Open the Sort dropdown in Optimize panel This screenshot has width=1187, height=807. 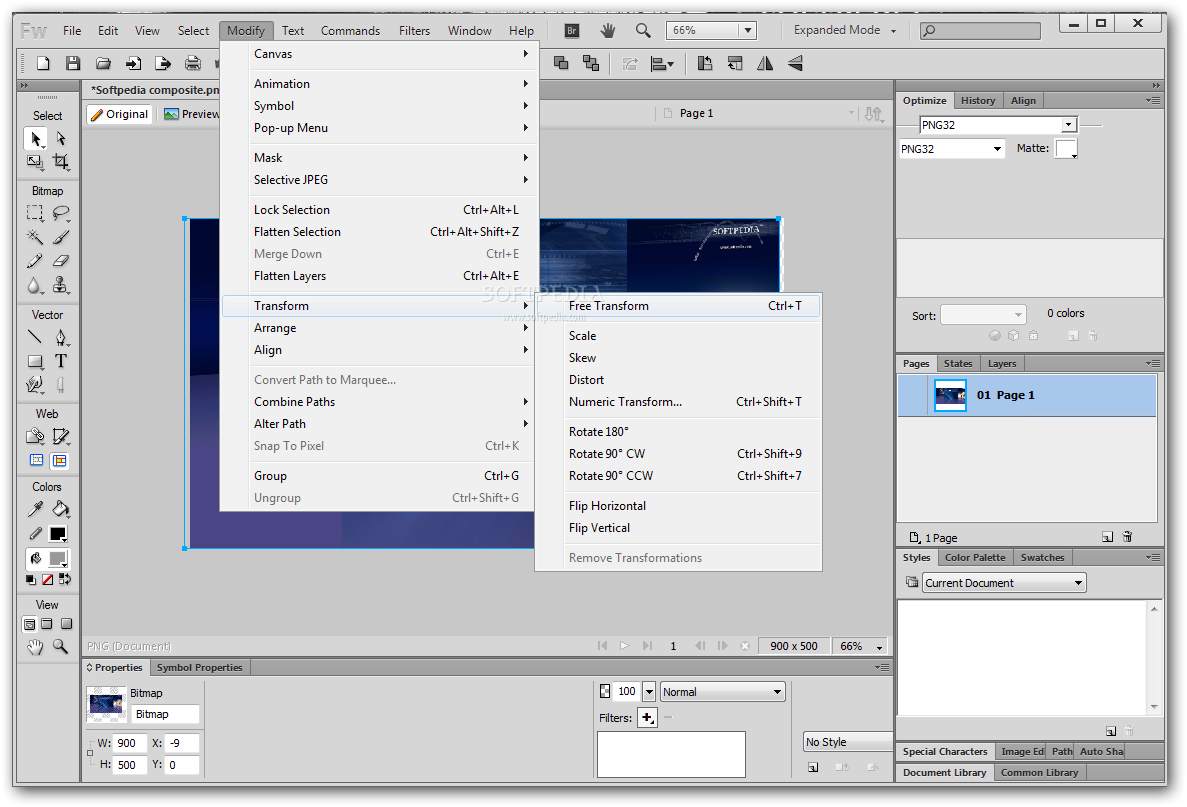click(x=983, y=315)
